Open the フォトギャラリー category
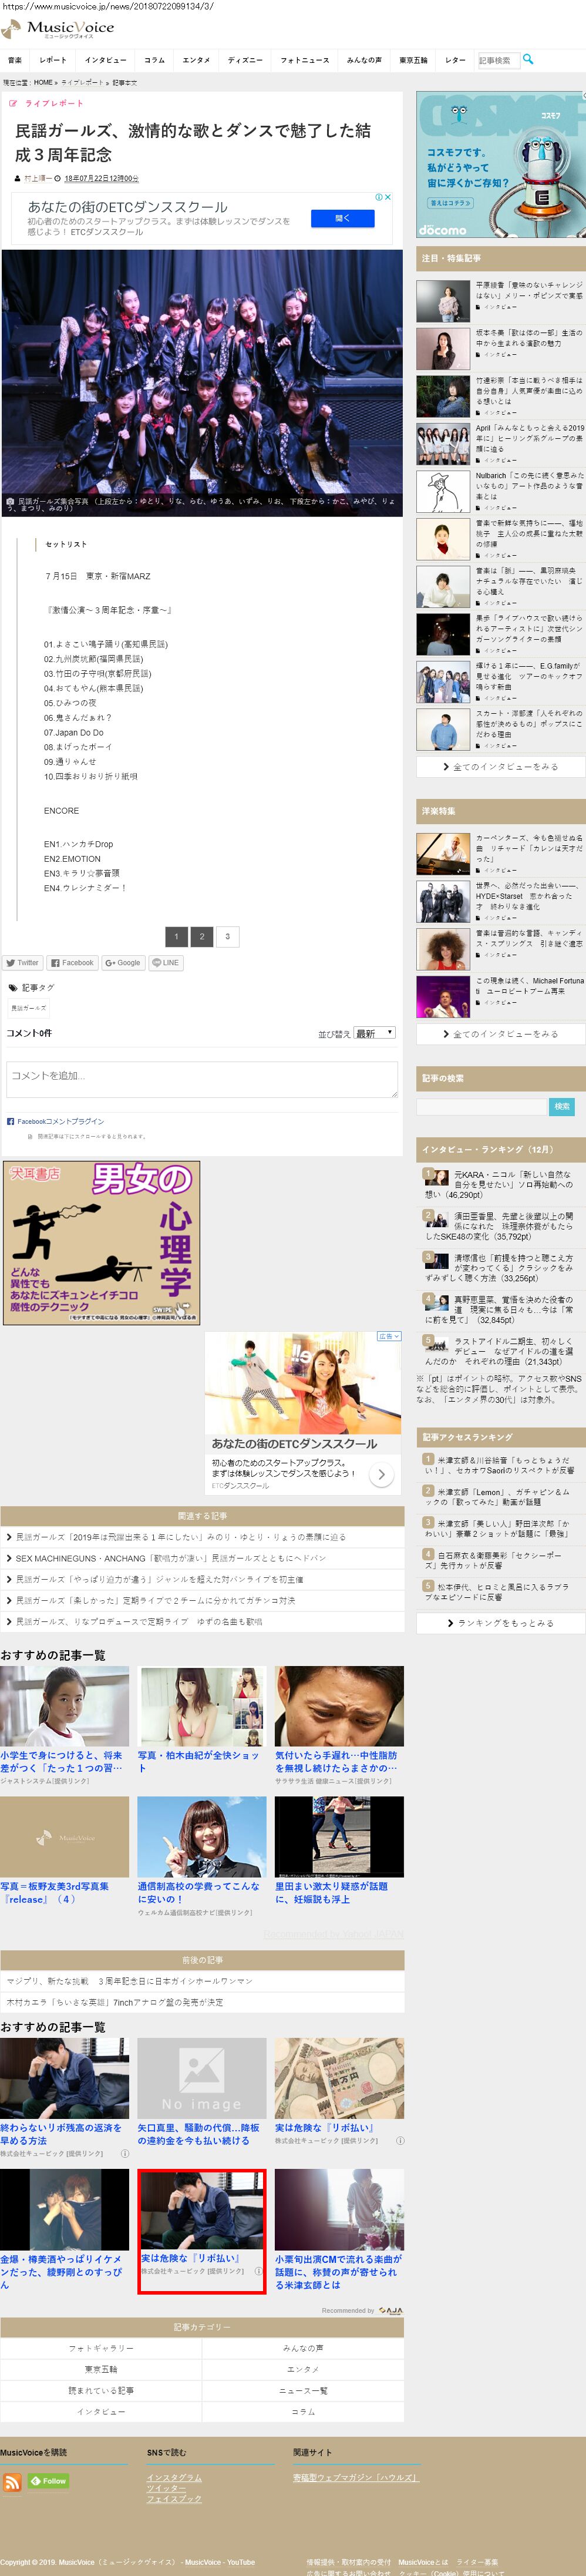Image resolution: width=586 pixels, height=2576 pixels. (x=101, y=2348)
